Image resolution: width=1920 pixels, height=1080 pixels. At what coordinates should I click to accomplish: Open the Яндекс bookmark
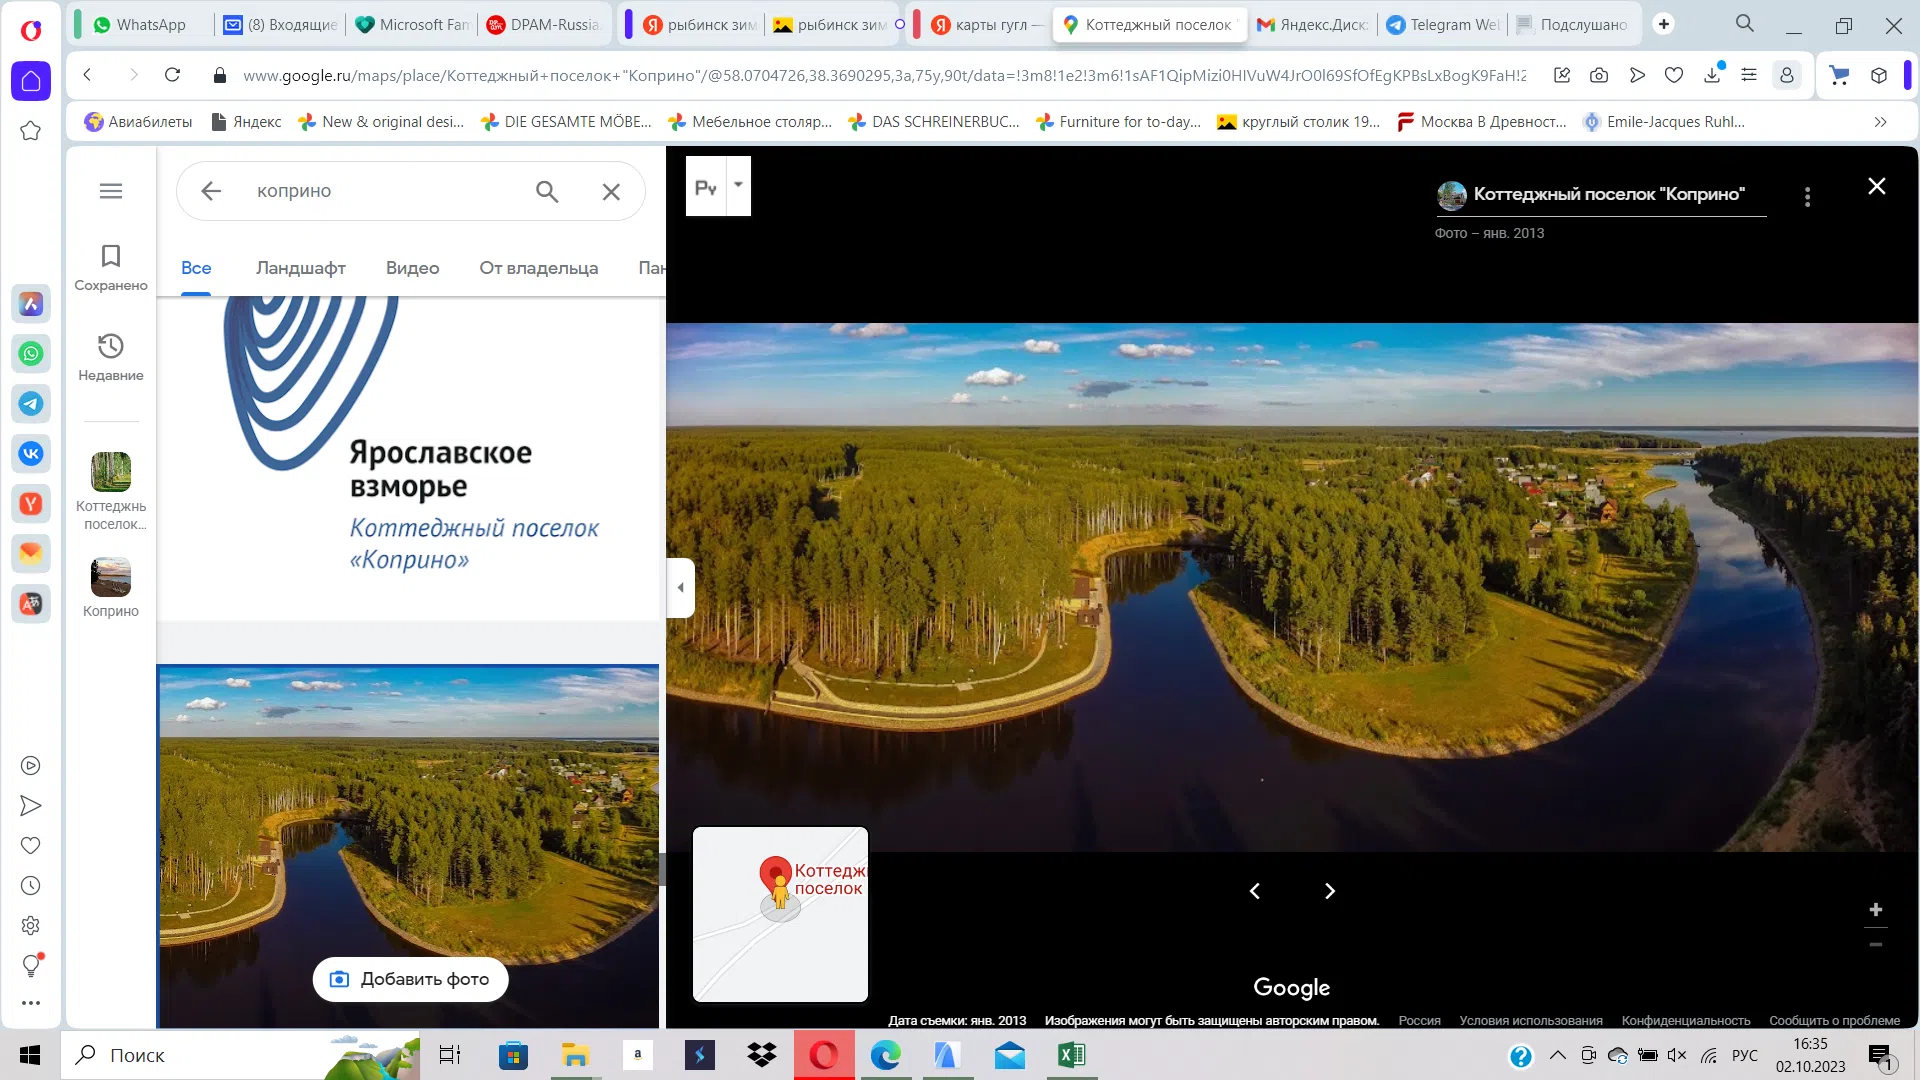246,122
